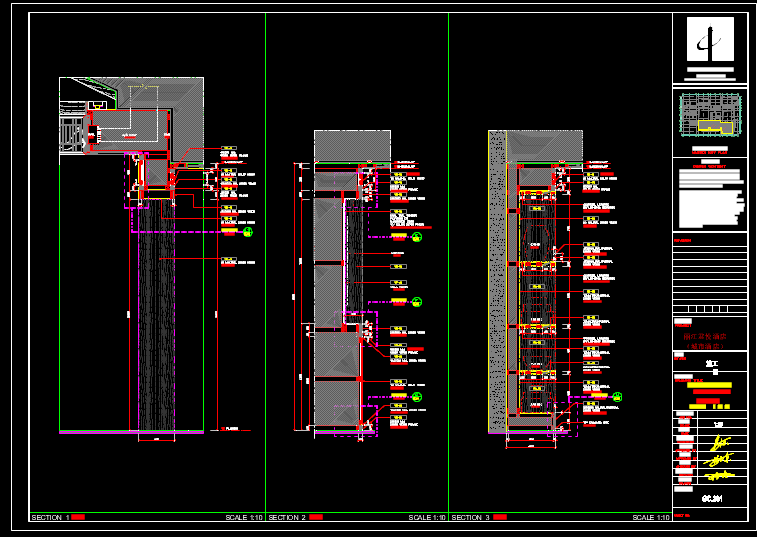Click the topmost green detail callout in Section 2
This screenshot has height=537, width=757.
[417, 237]
